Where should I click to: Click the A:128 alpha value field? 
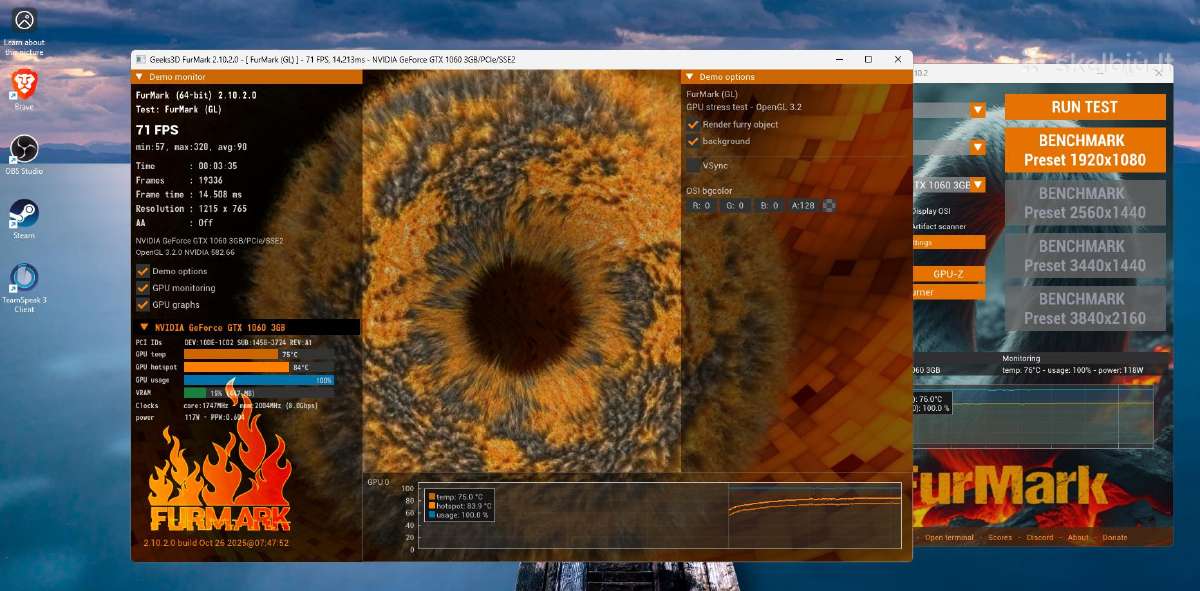803,205
